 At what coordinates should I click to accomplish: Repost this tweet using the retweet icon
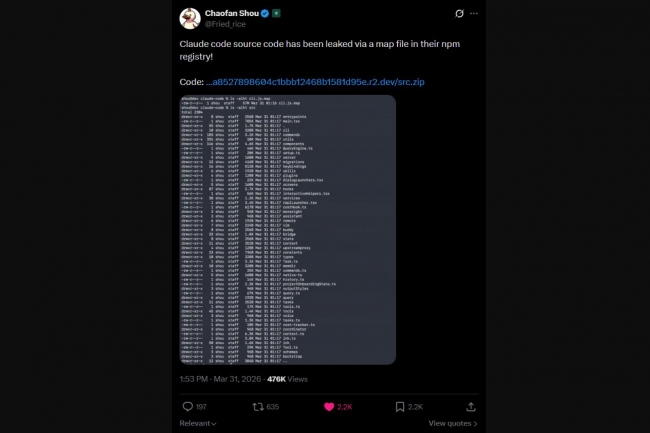[256, 407]
